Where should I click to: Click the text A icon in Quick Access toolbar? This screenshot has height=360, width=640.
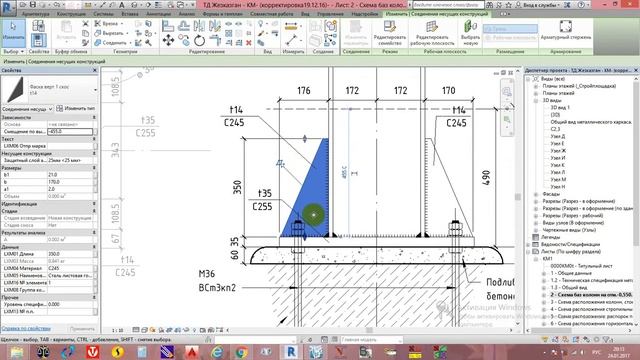[x=122, y=5]
